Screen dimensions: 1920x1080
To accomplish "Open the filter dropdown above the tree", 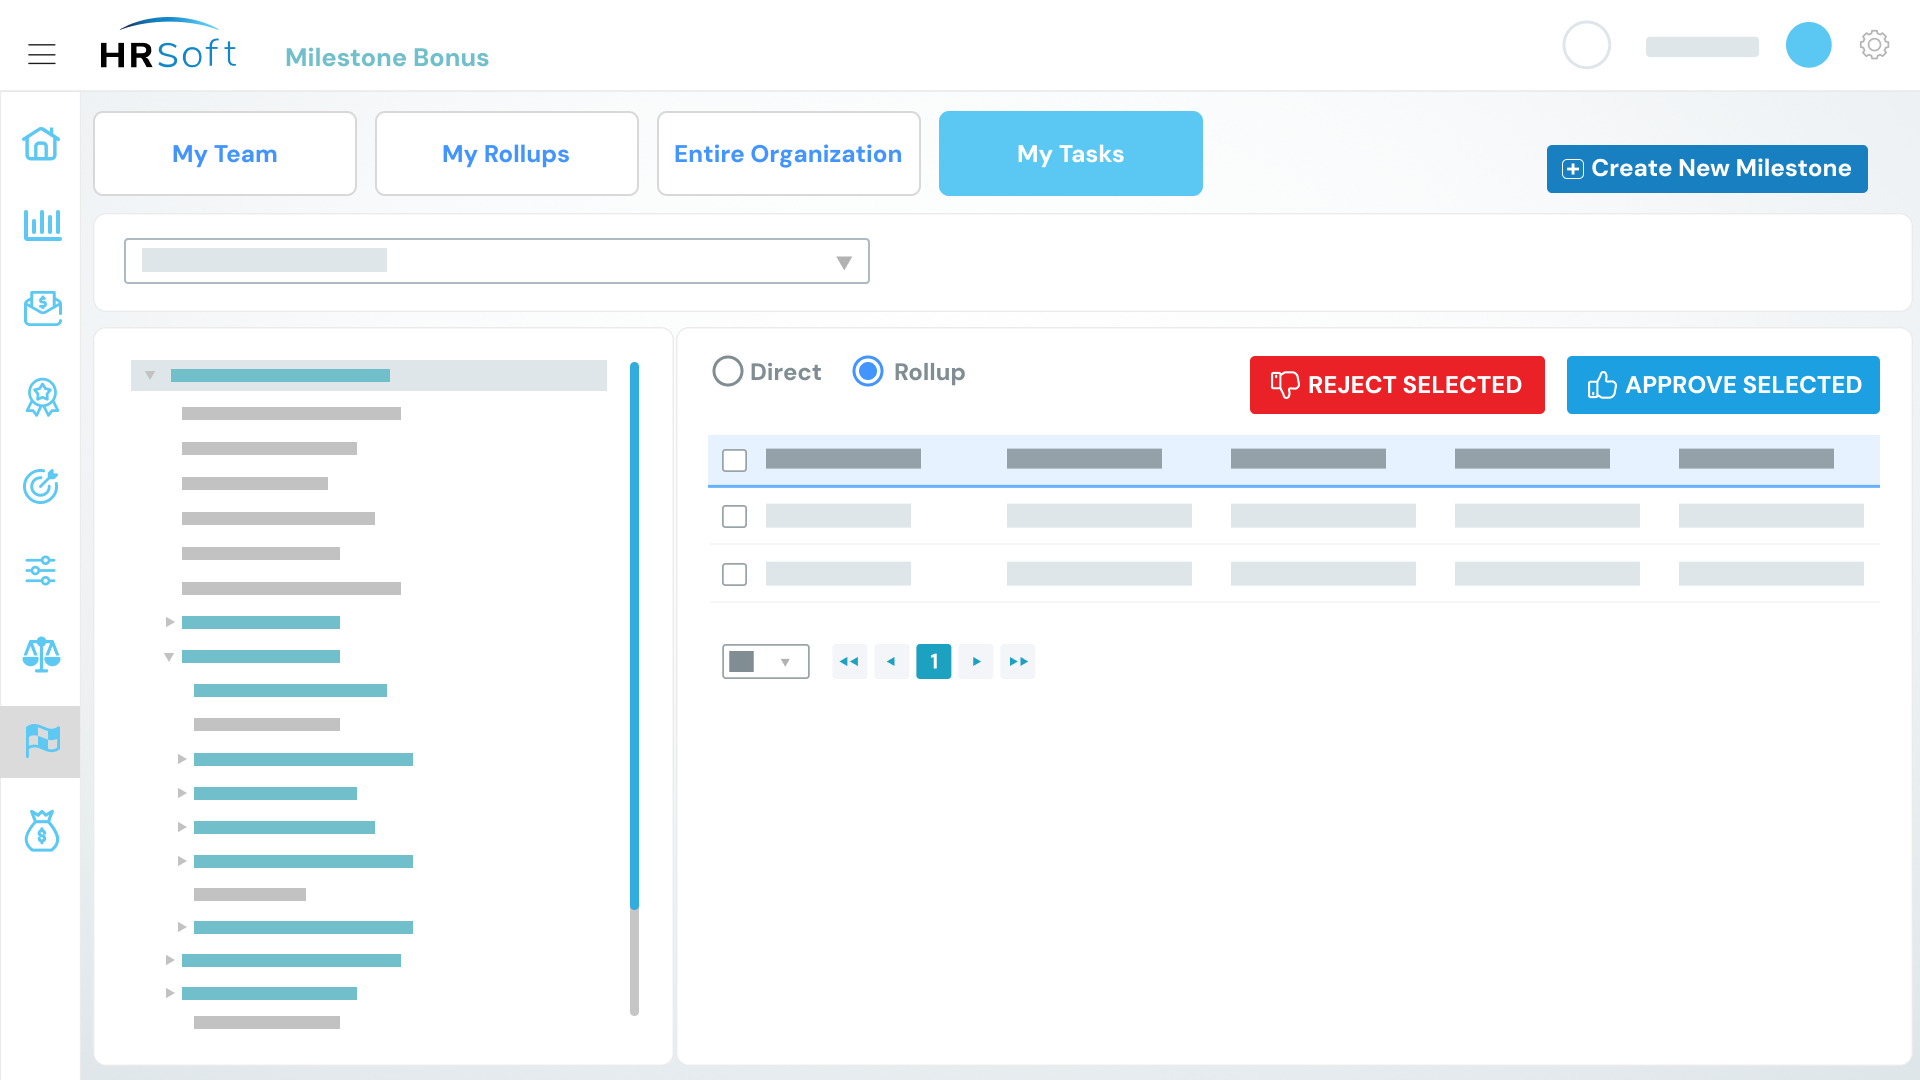I will (x=496, y=261).
